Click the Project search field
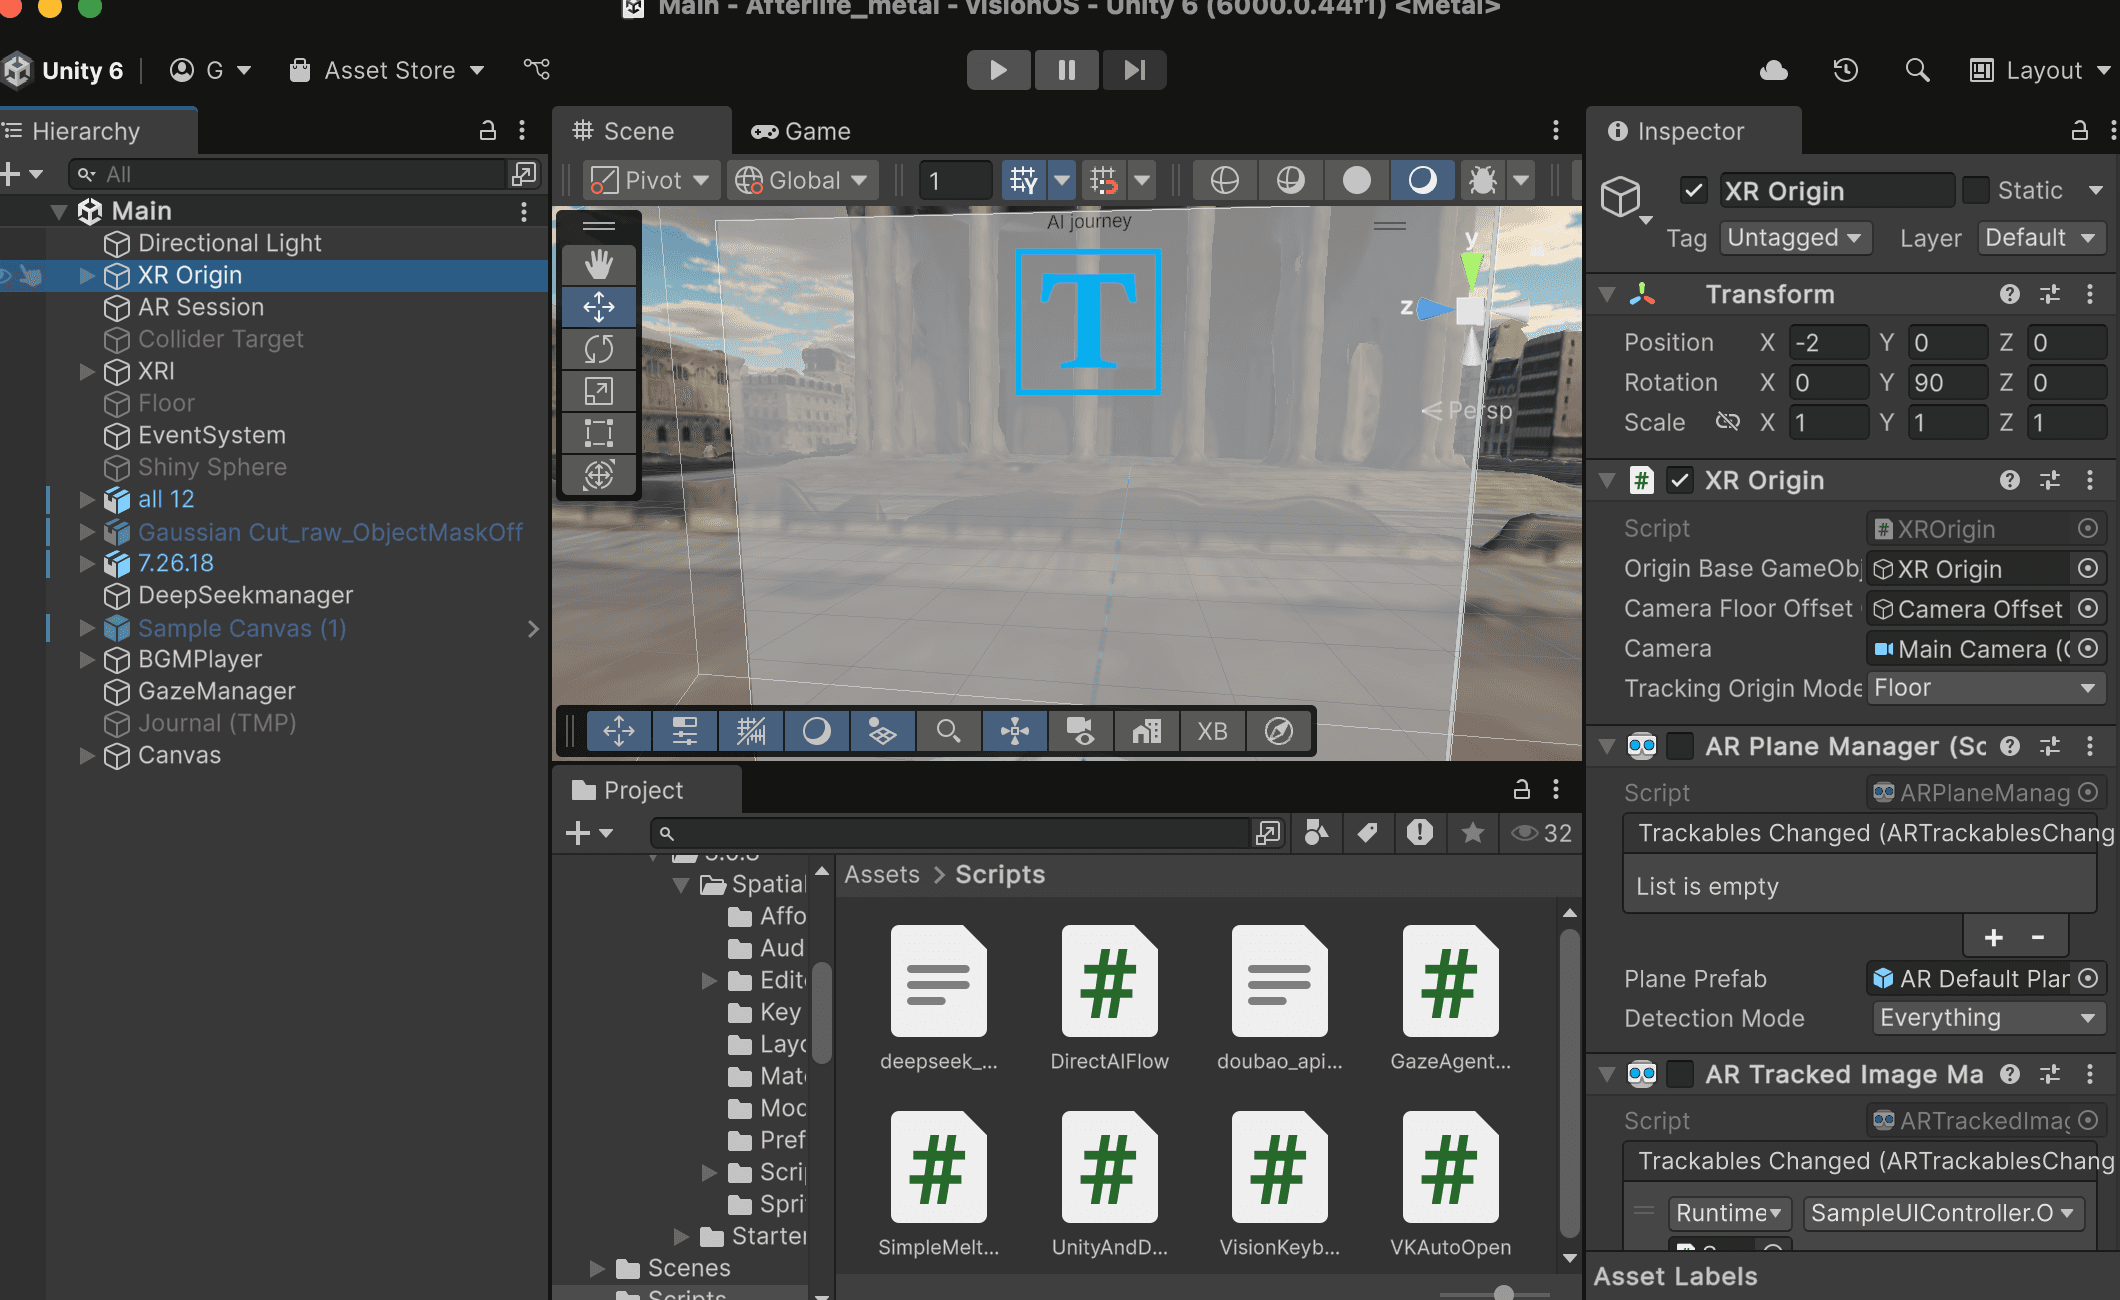This screenshot has width=2120, height=1300. coord(950,833)
